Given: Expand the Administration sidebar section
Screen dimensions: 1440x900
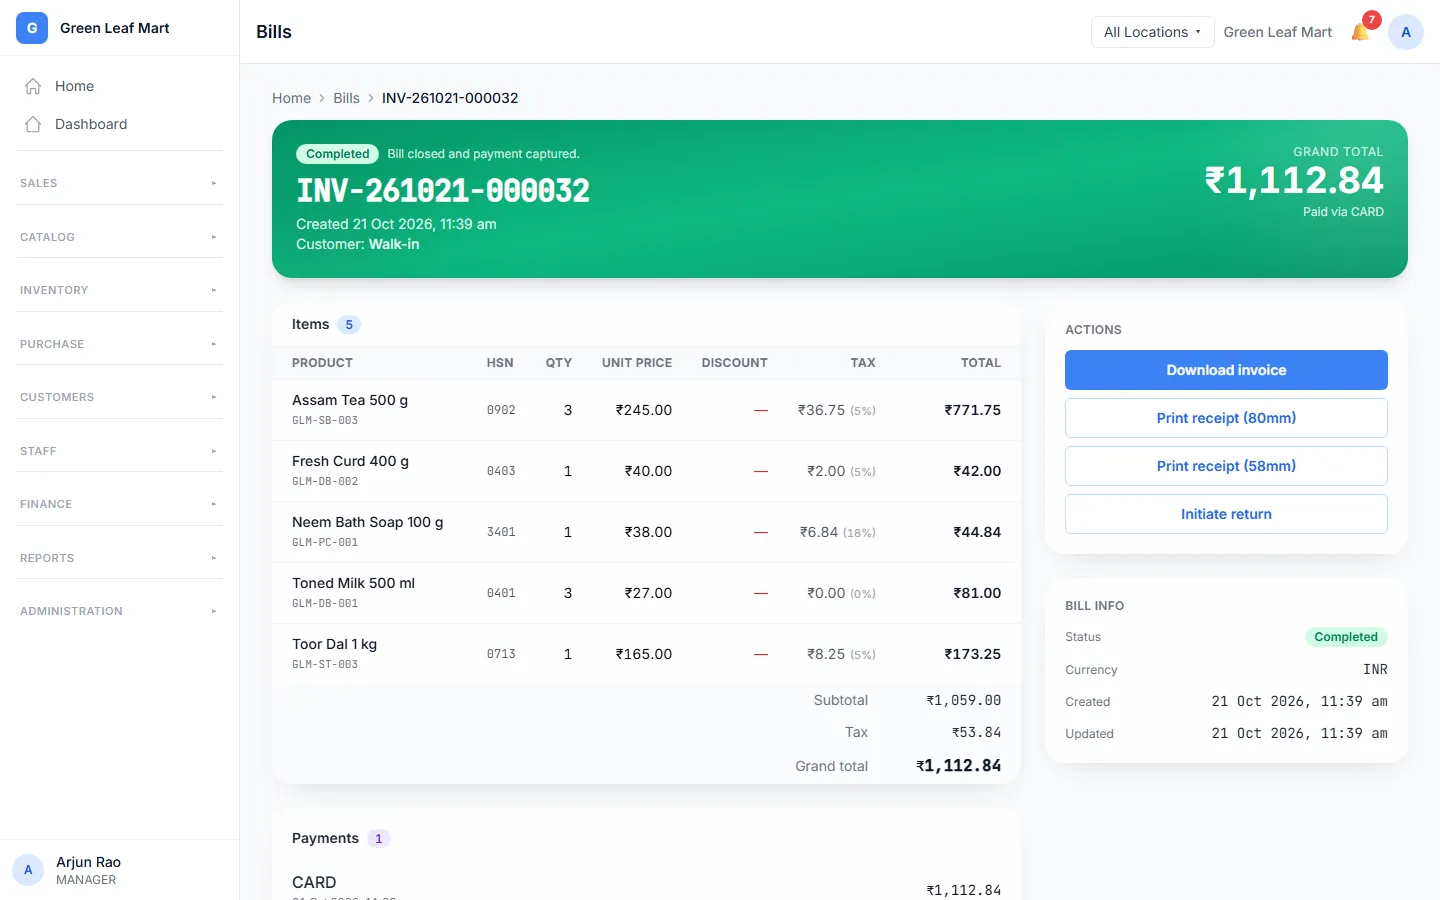Looking at the screenshot, I should point(119,611).
